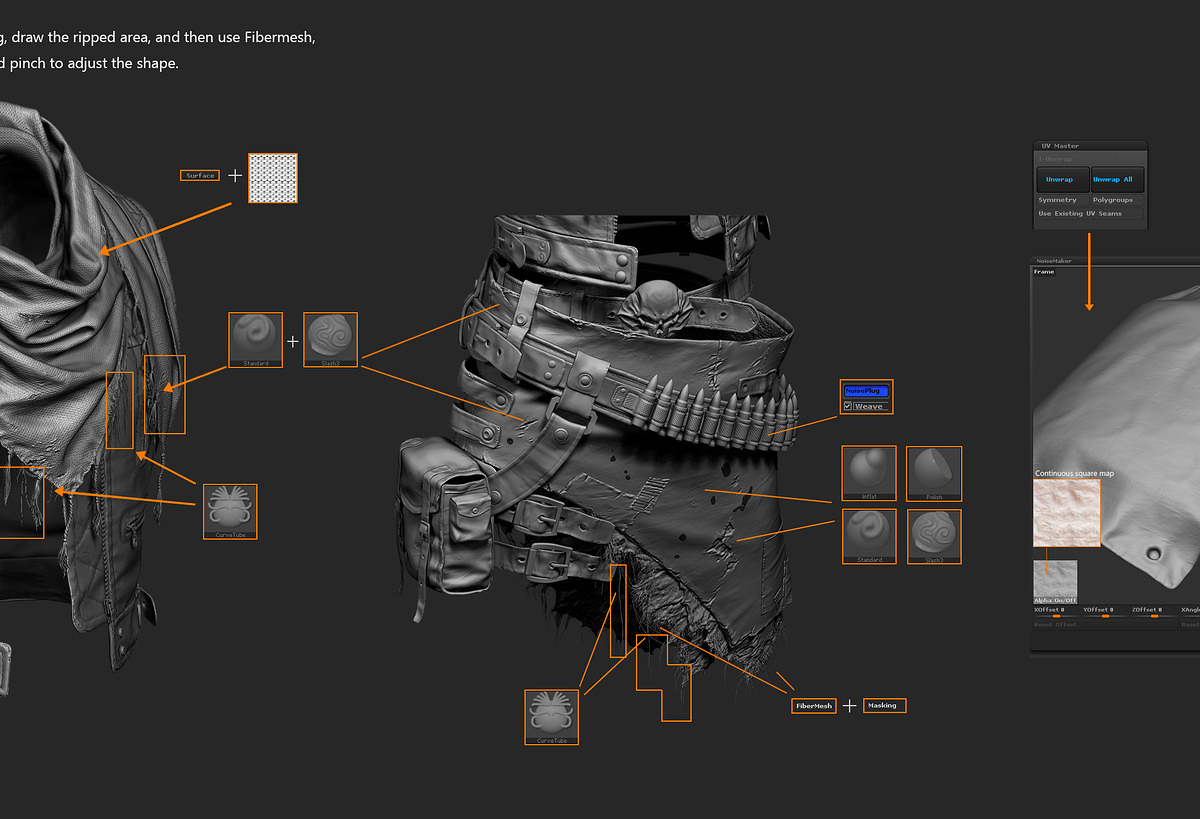Pick the Standard brush under Inflat
This screenshot has width=1200, height=819.
869,537
